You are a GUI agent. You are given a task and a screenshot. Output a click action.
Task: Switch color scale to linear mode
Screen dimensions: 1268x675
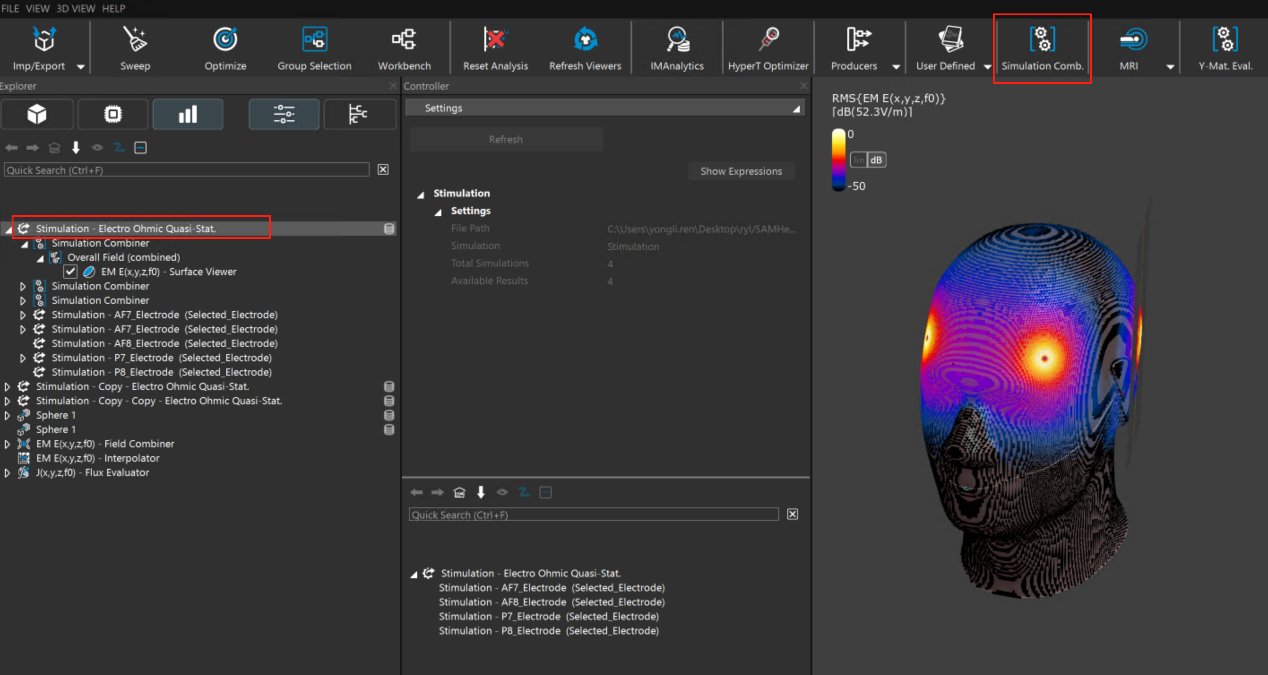858,160
